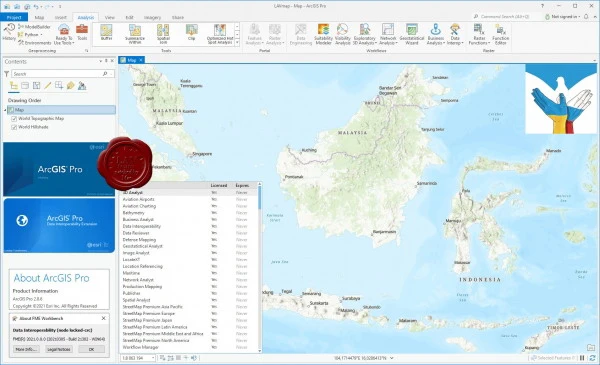Image resolution: width=600 pixels, height=365 pixels.
Task: Open Visibility Analysis
Action: (x=342, y=34)
